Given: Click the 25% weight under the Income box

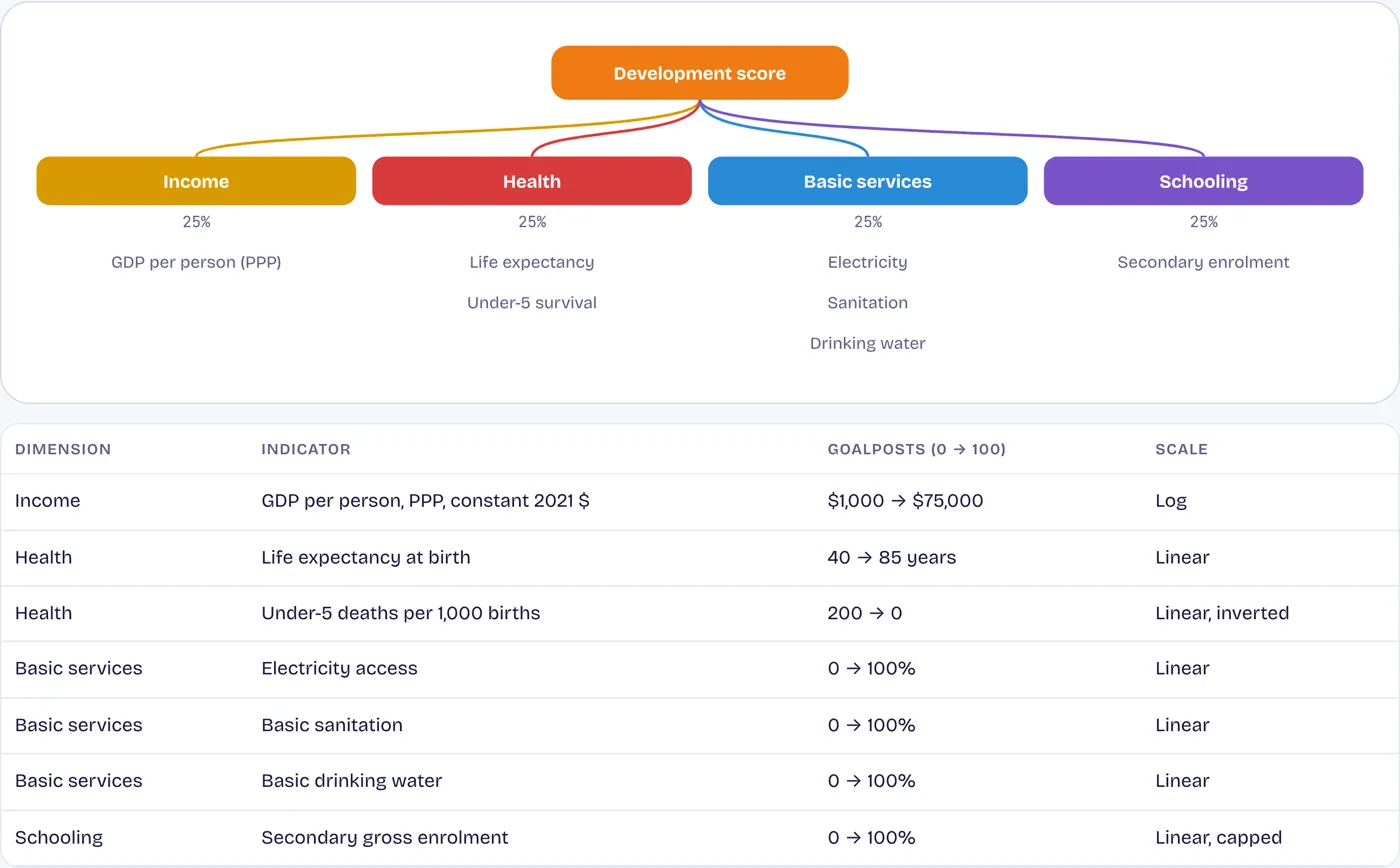Looking at the screenshot, I should click(x=196, y=222).
